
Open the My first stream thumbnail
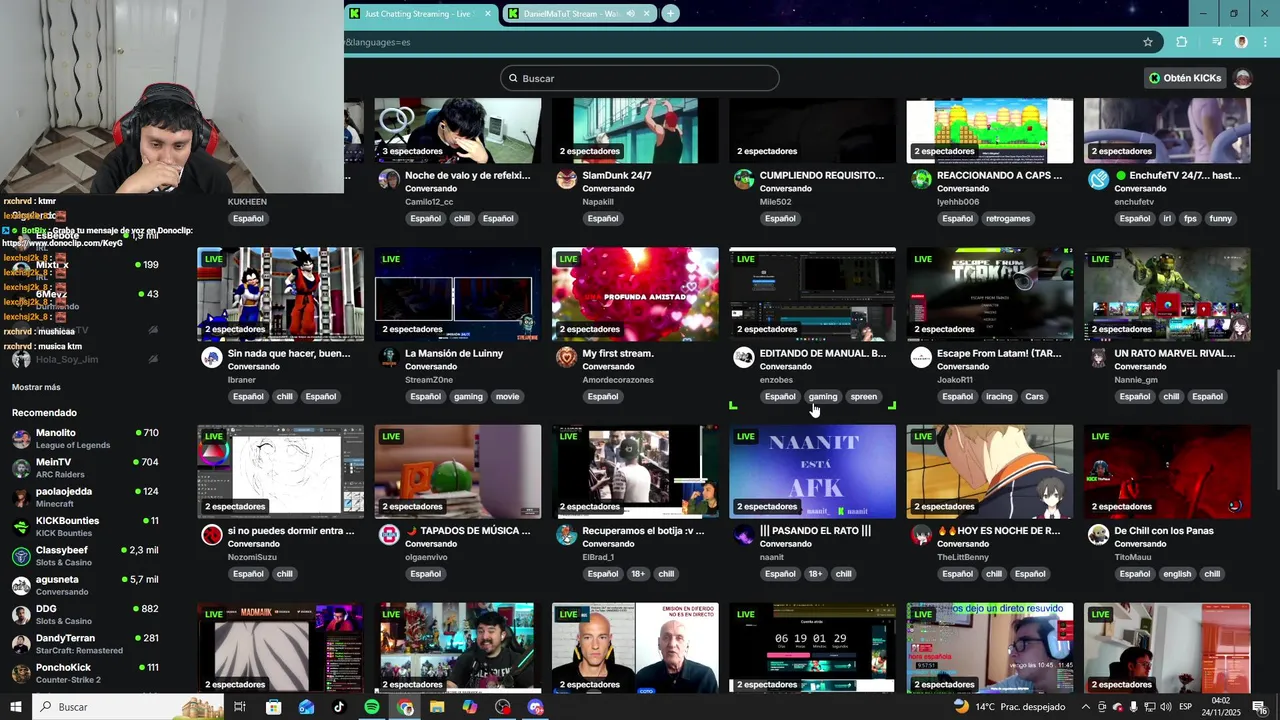point(635,294)
